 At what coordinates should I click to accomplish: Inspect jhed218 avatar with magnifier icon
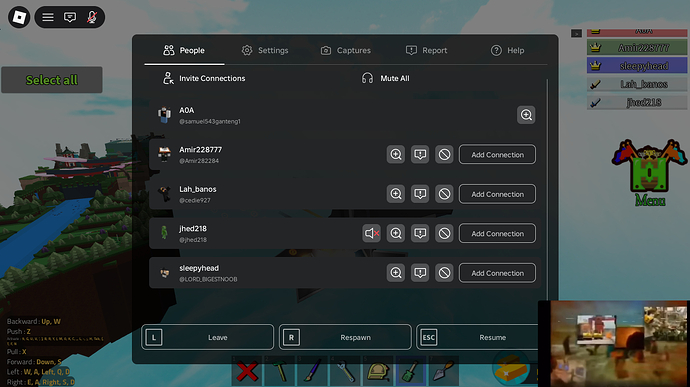pyautogui.click(x=396, y=233)
